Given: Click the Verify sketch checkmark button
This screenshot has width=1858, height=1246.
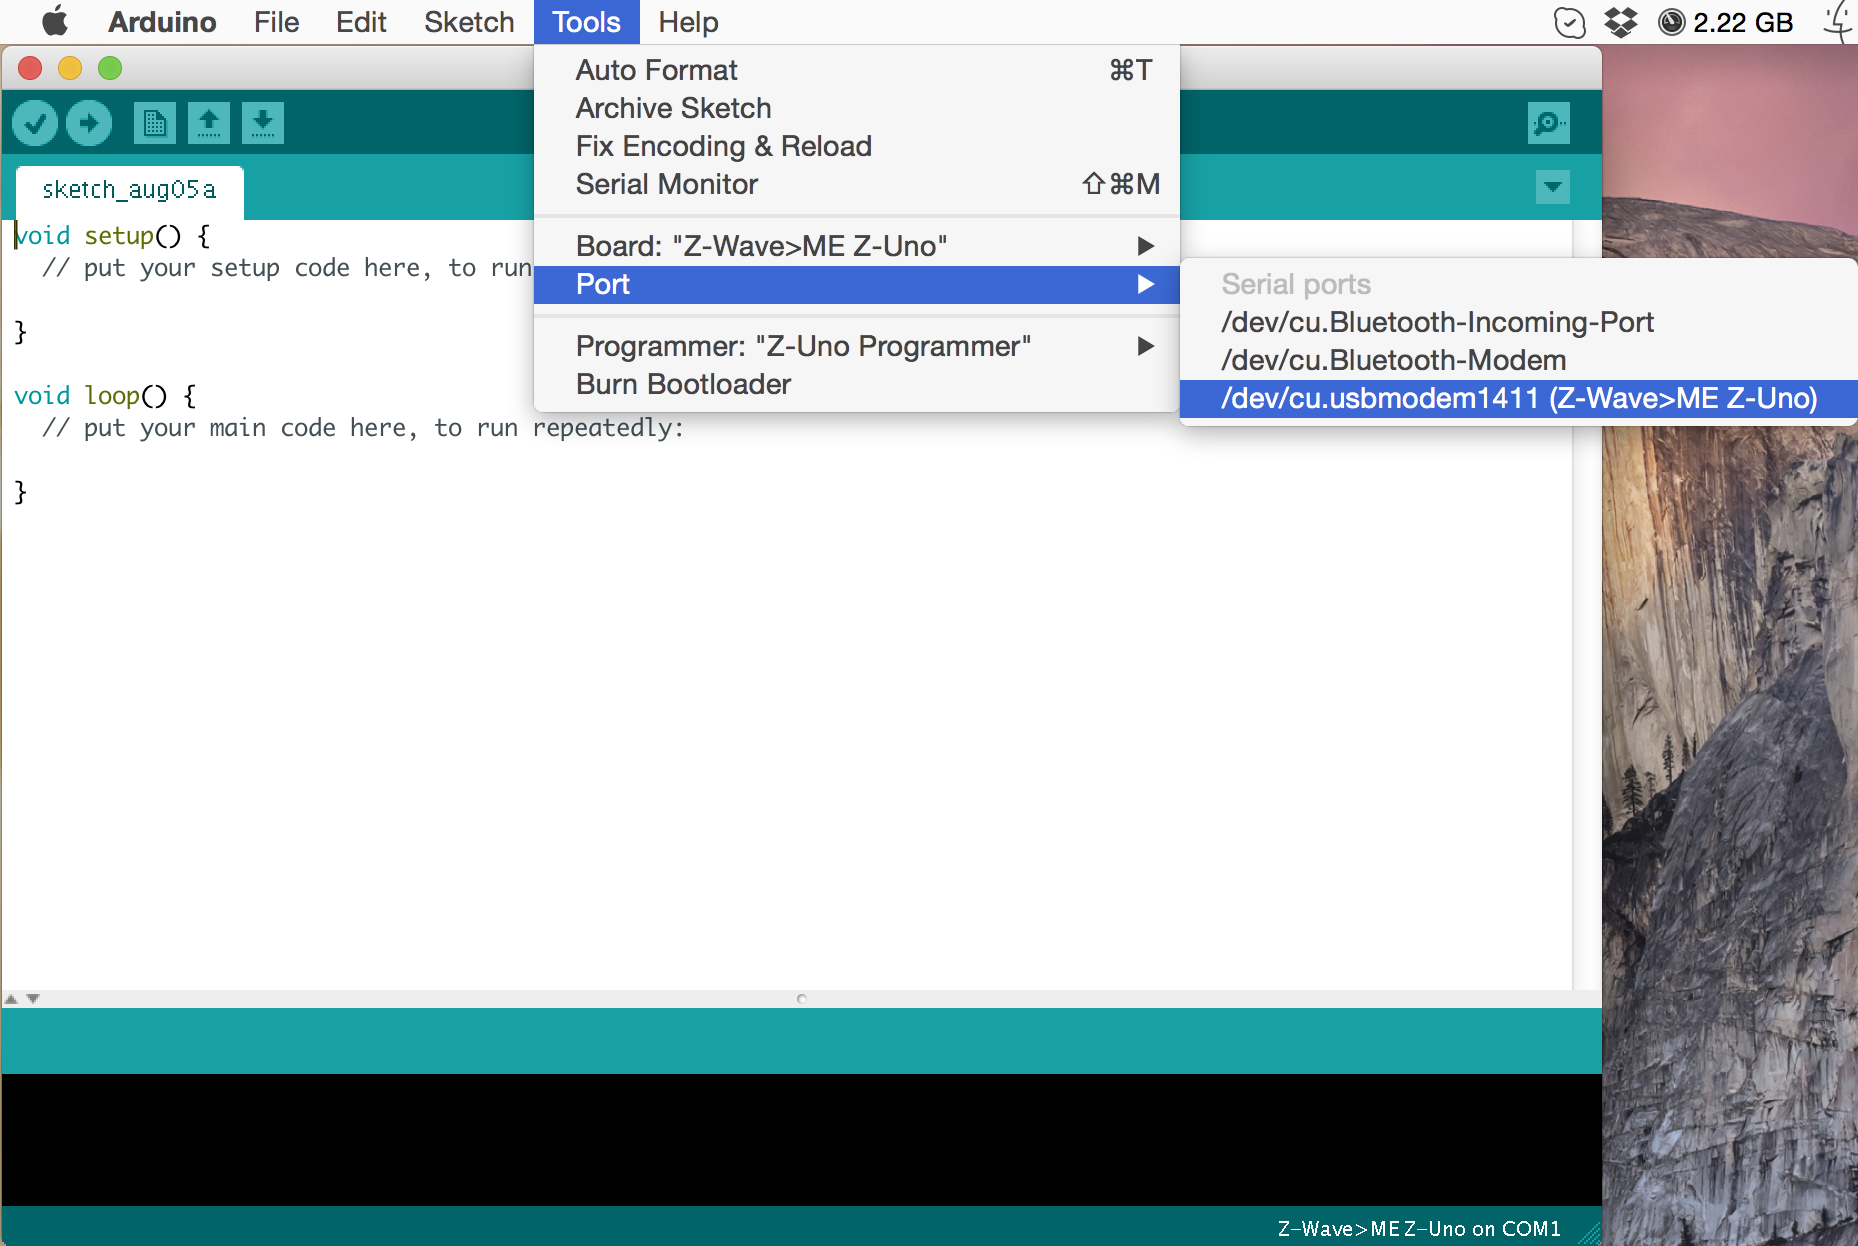Looking at the screenshot, I should 35,123.
